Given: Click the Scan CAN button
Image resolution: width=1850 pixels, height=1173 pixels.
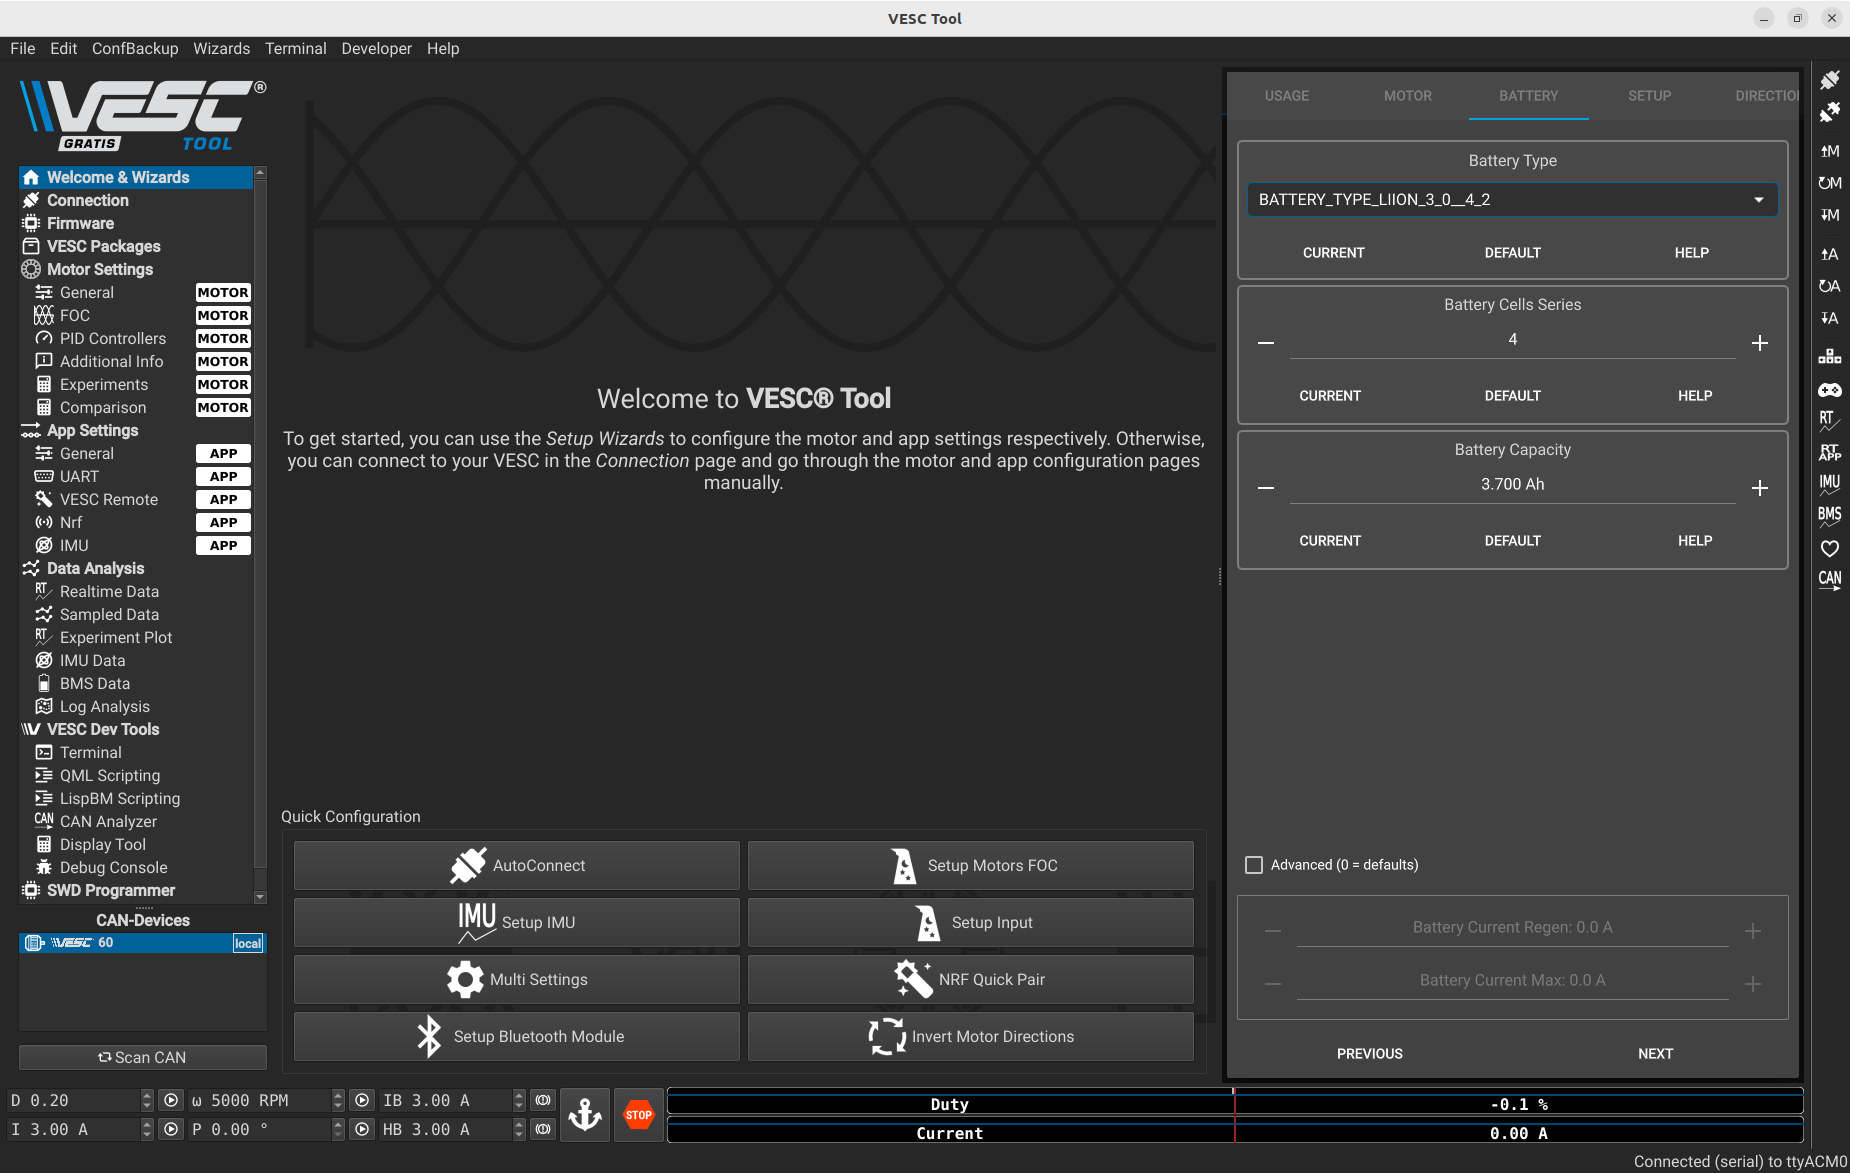Looking at the screenshot, I should [143, 1057].
